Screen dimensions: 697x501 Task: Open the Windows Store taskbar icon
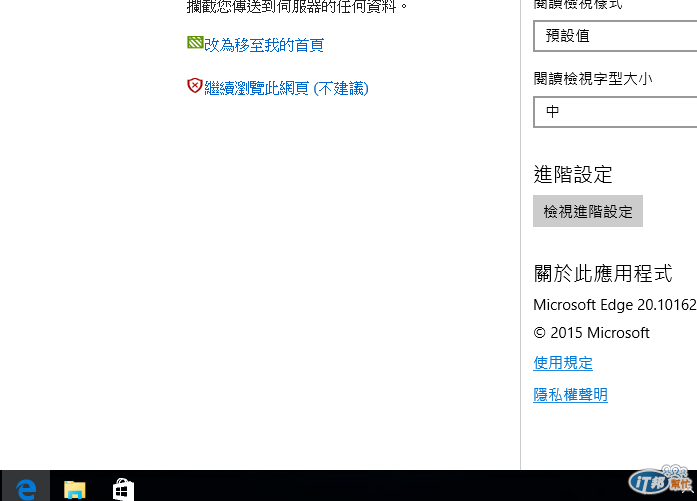point(123,489)
